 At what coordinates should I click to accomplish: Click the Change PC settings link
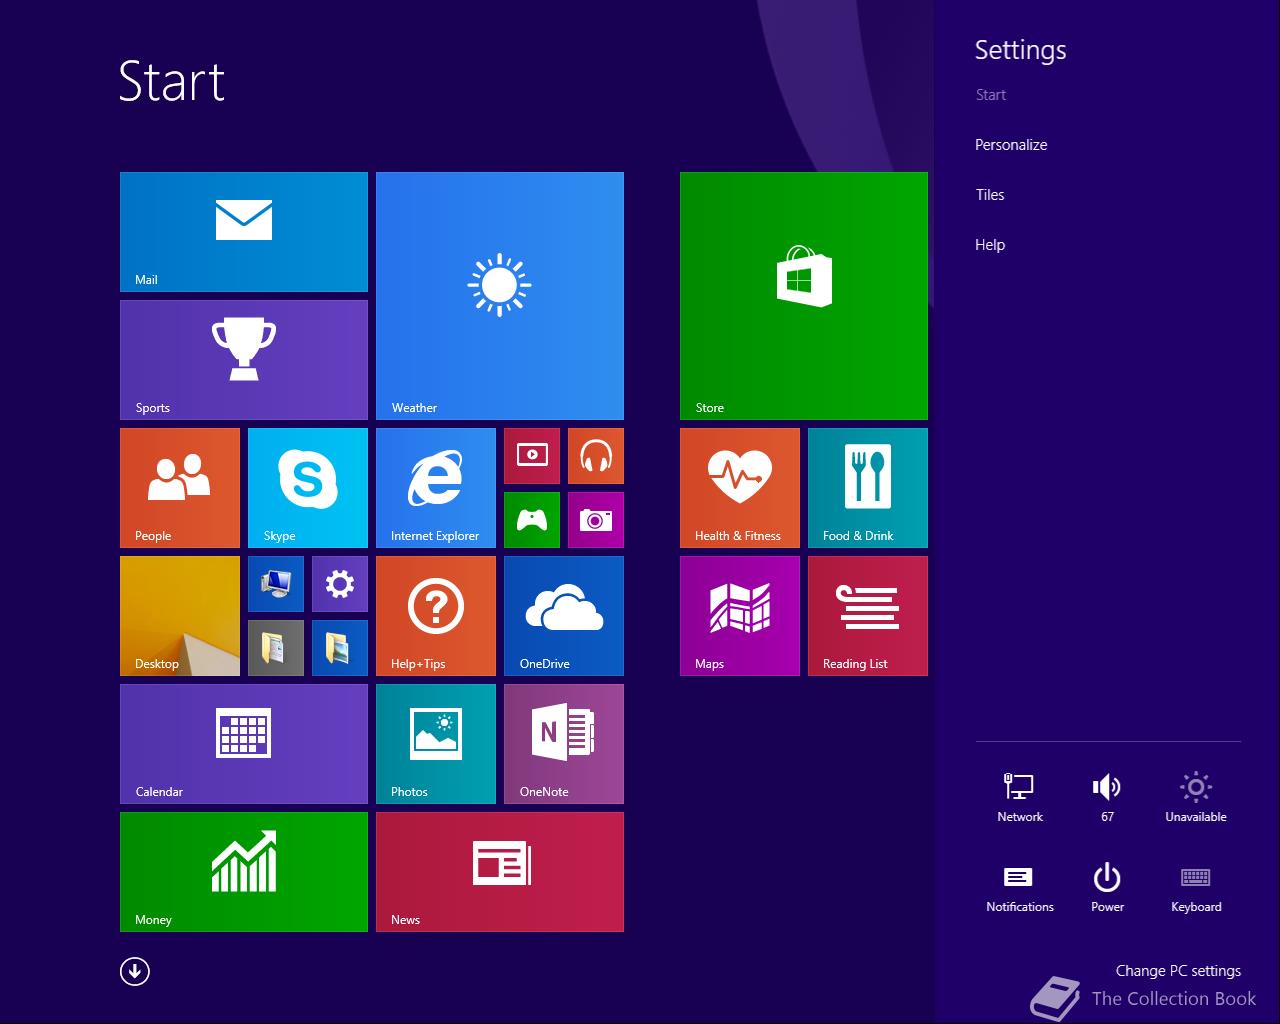coord(1178,971)
